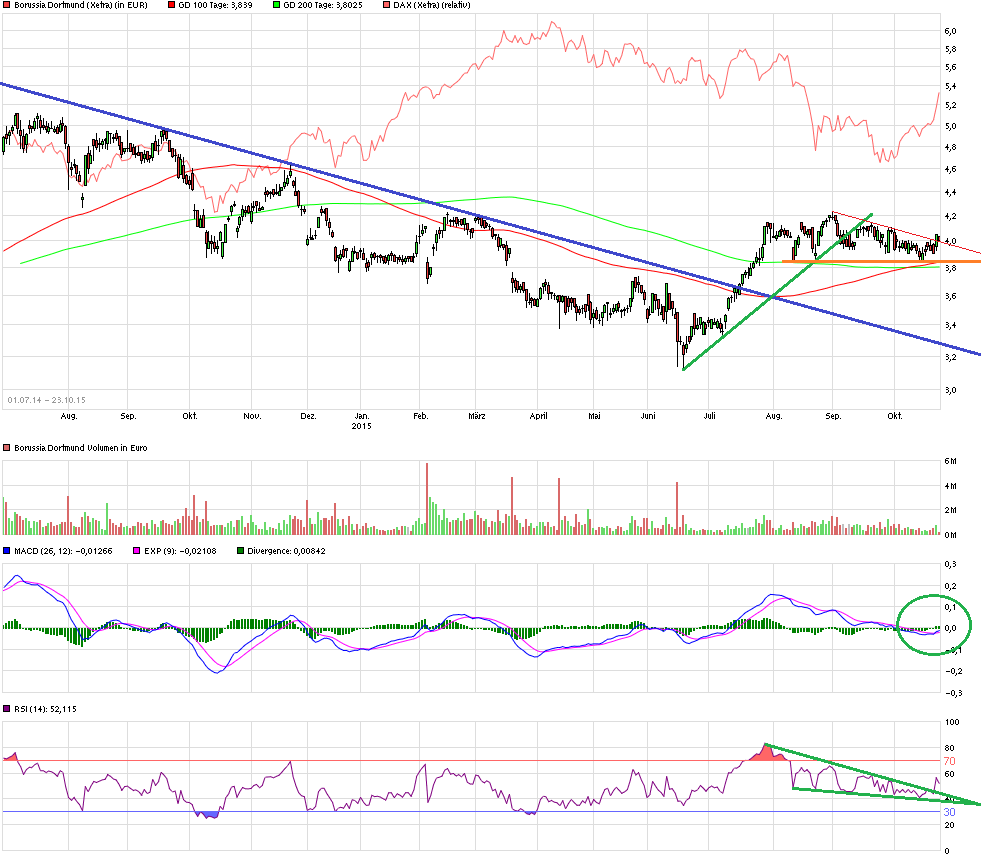Click the 'GD 100 Tage: 3,839' label

coord(215,5)
